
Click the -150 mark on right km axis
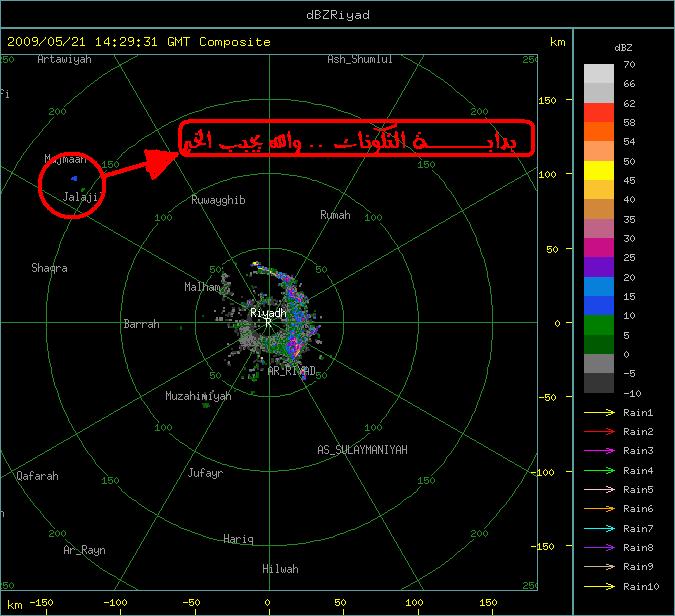point(543,546)
